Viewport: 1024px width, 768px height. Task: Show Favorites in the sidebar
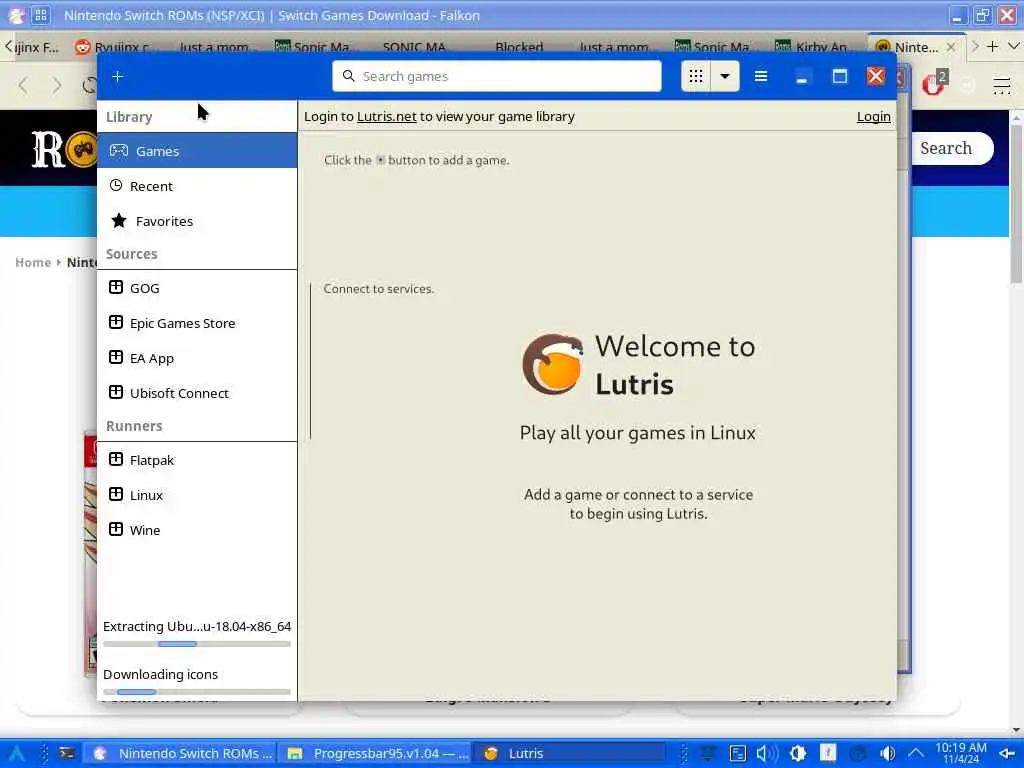point(197,221)
